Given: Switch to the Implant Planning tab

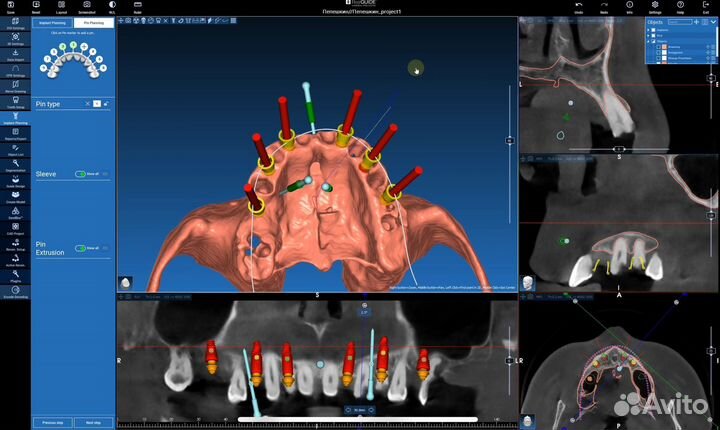Looking at the screenshot, I should pyautogui.click(x=53, y=21).
